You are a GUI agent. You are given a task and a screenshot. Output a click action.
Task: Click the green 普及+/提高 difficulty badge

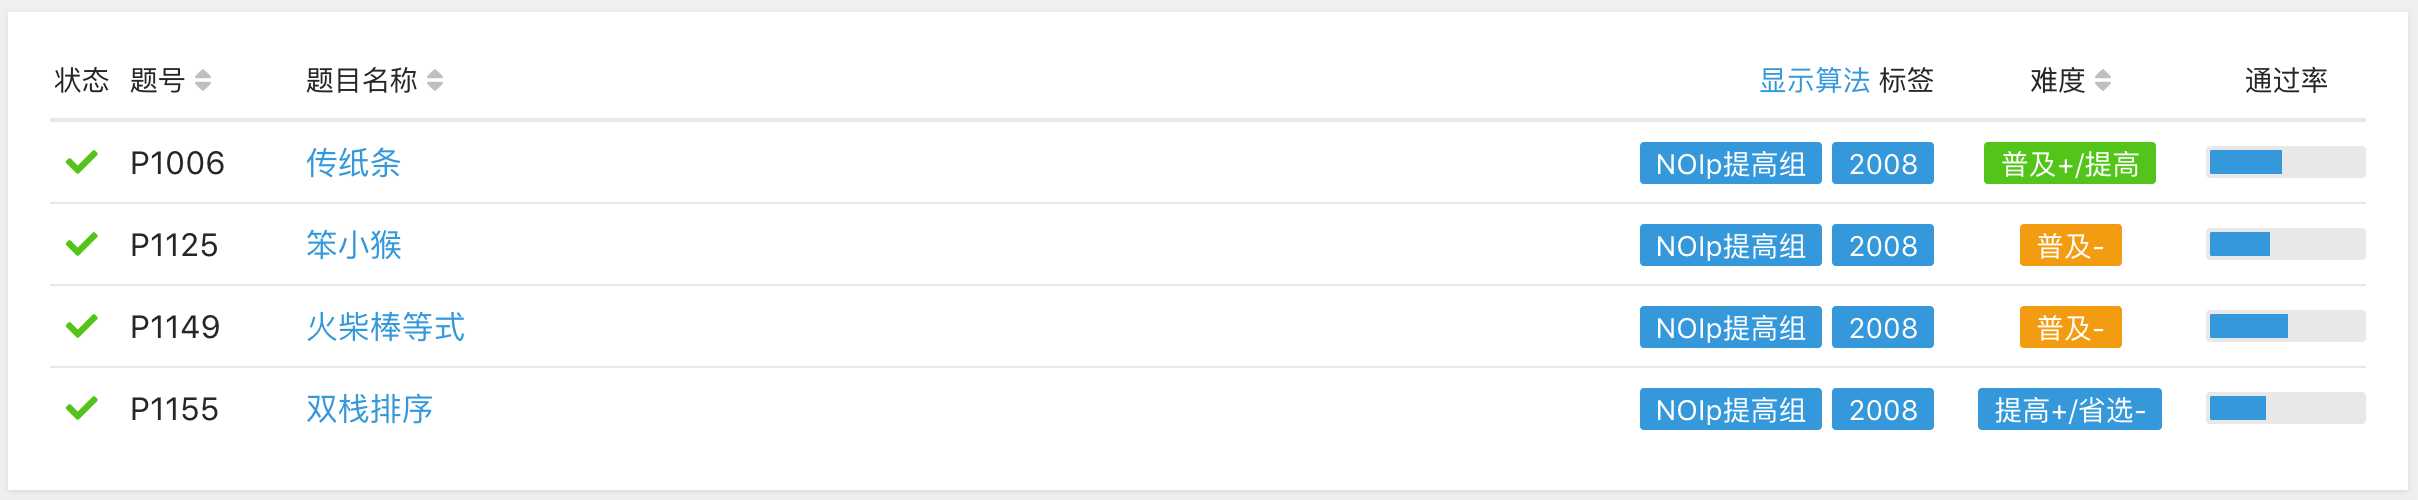pyautogui.click(x=2070, y=163)
